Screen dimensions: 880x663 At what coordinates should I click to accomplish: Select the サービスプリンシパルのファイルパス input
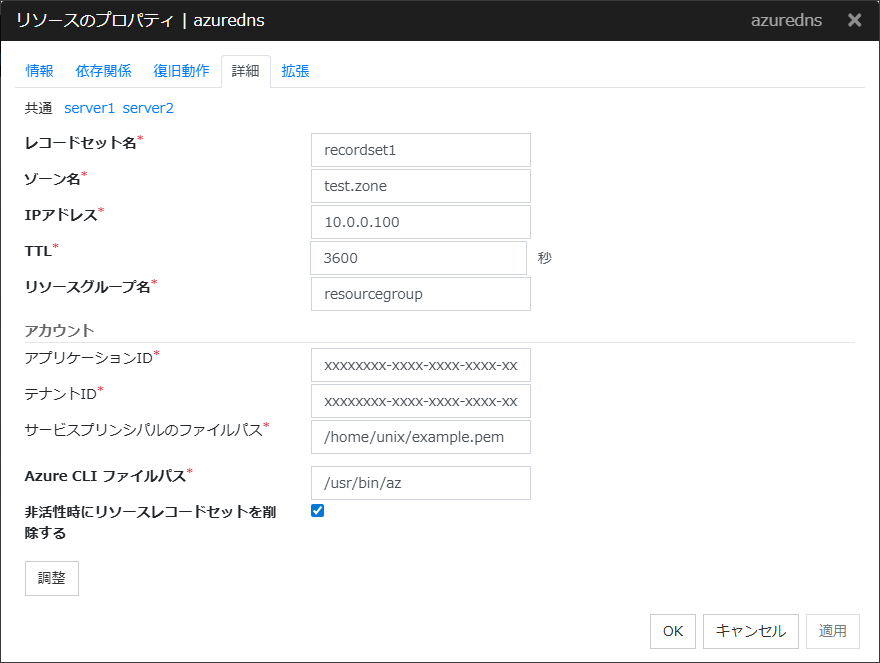pos(420,437)
